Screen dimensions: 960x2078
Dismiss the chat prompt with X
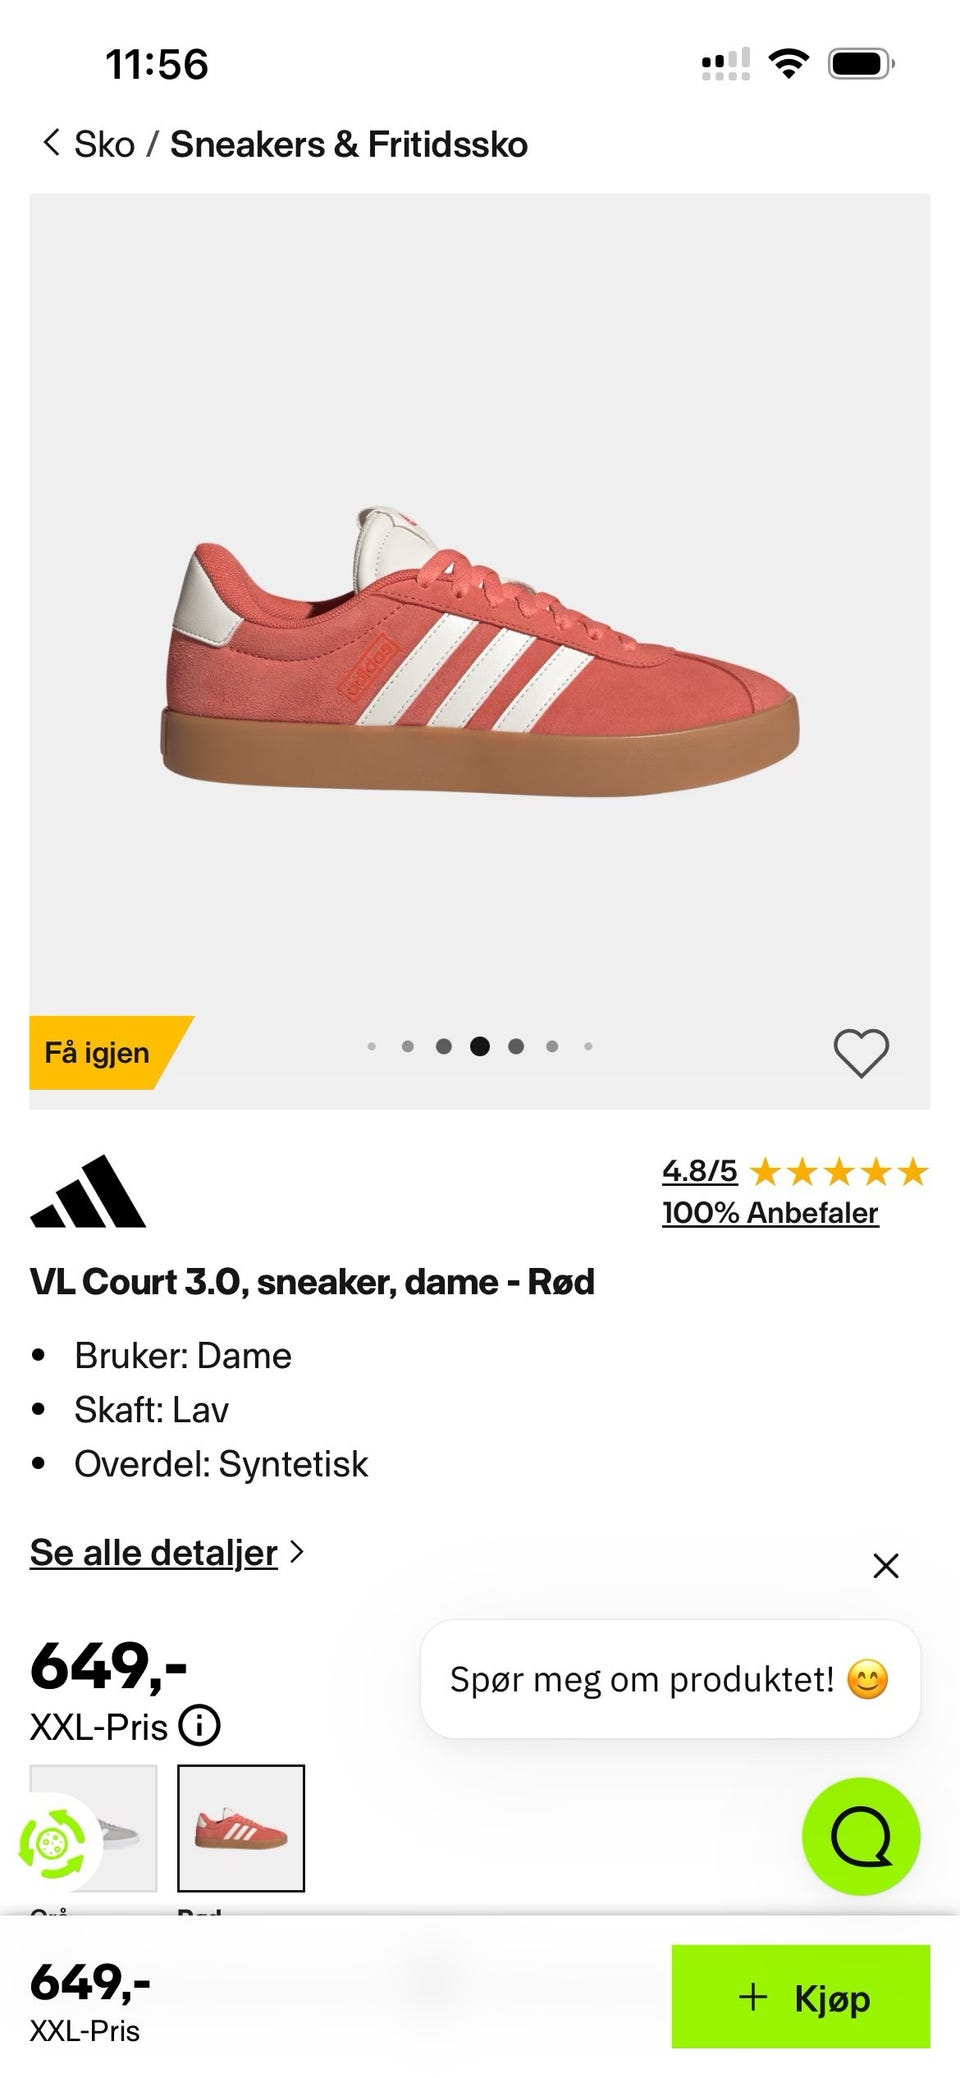pos(886,1565)
